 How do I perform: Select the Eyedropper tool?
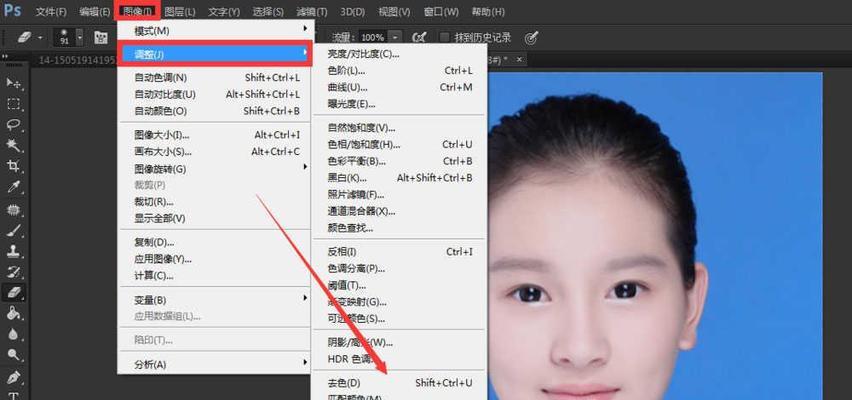tap(13, 188)
